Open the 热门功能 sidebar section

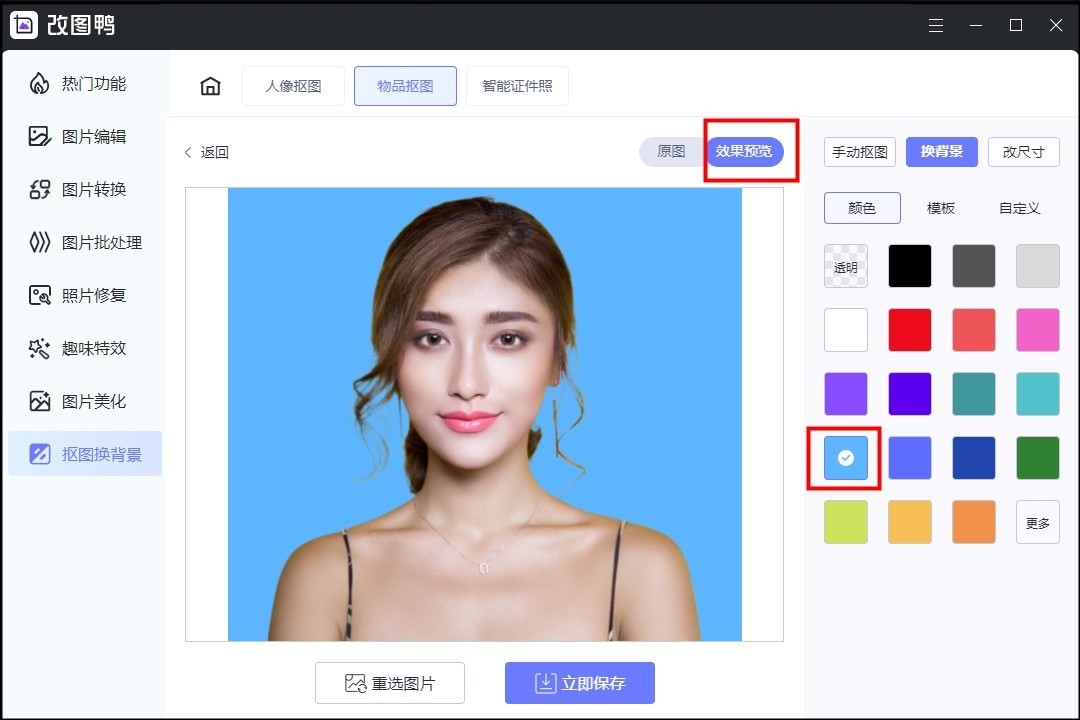(85, 84)
